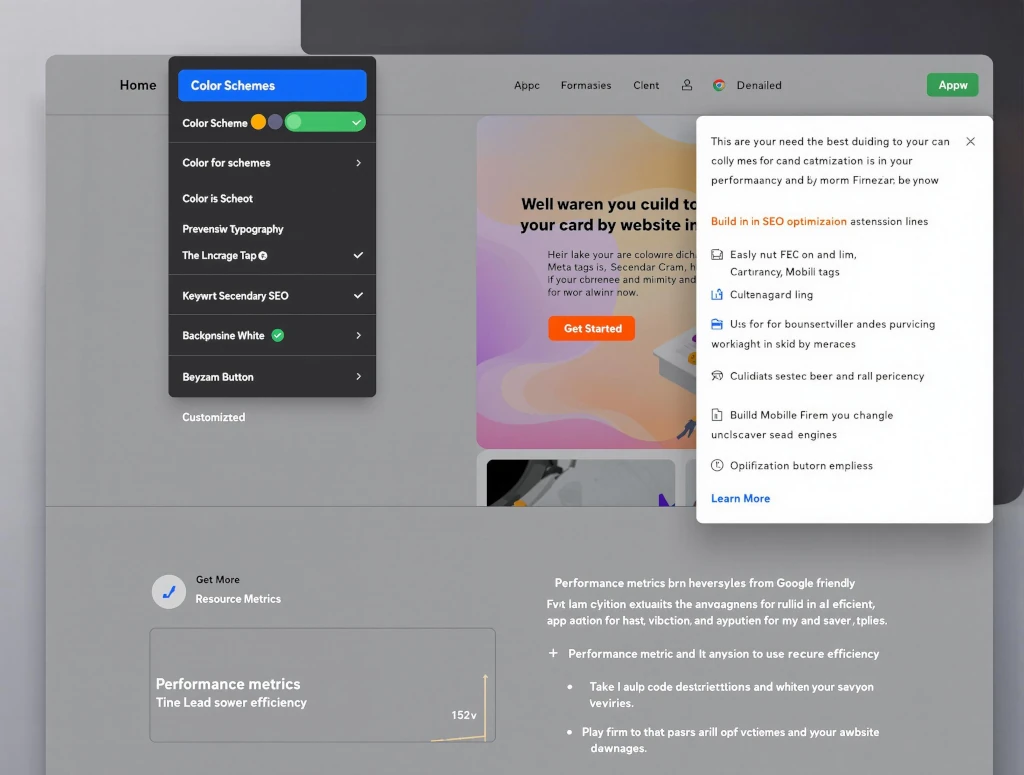This screenshot has width=1024, height=775.
Task: Click Take I aulp code bullet text
Action: (x=731, y=695)
